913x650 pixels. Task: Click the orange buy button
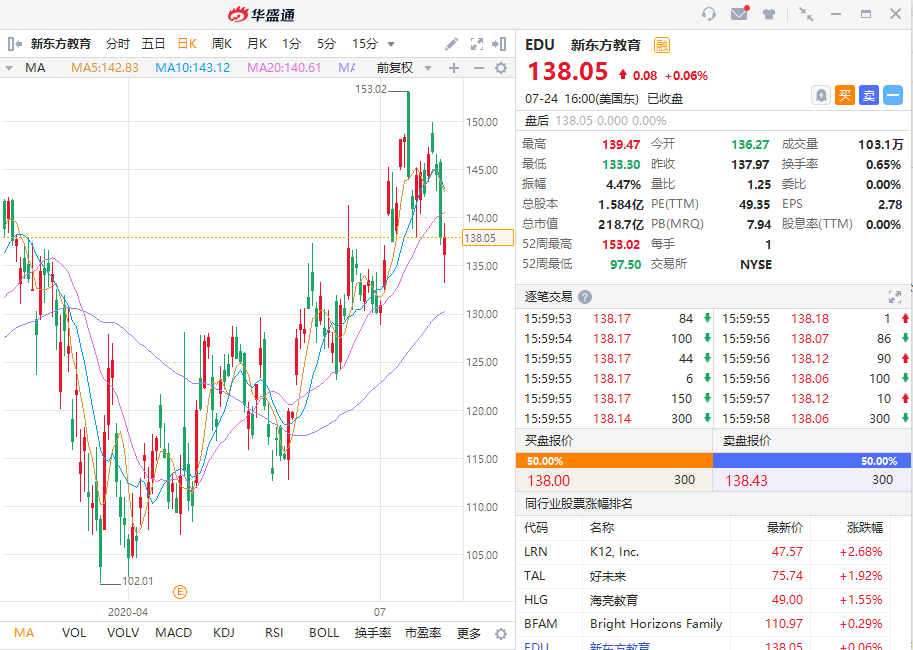click(845, 95)
